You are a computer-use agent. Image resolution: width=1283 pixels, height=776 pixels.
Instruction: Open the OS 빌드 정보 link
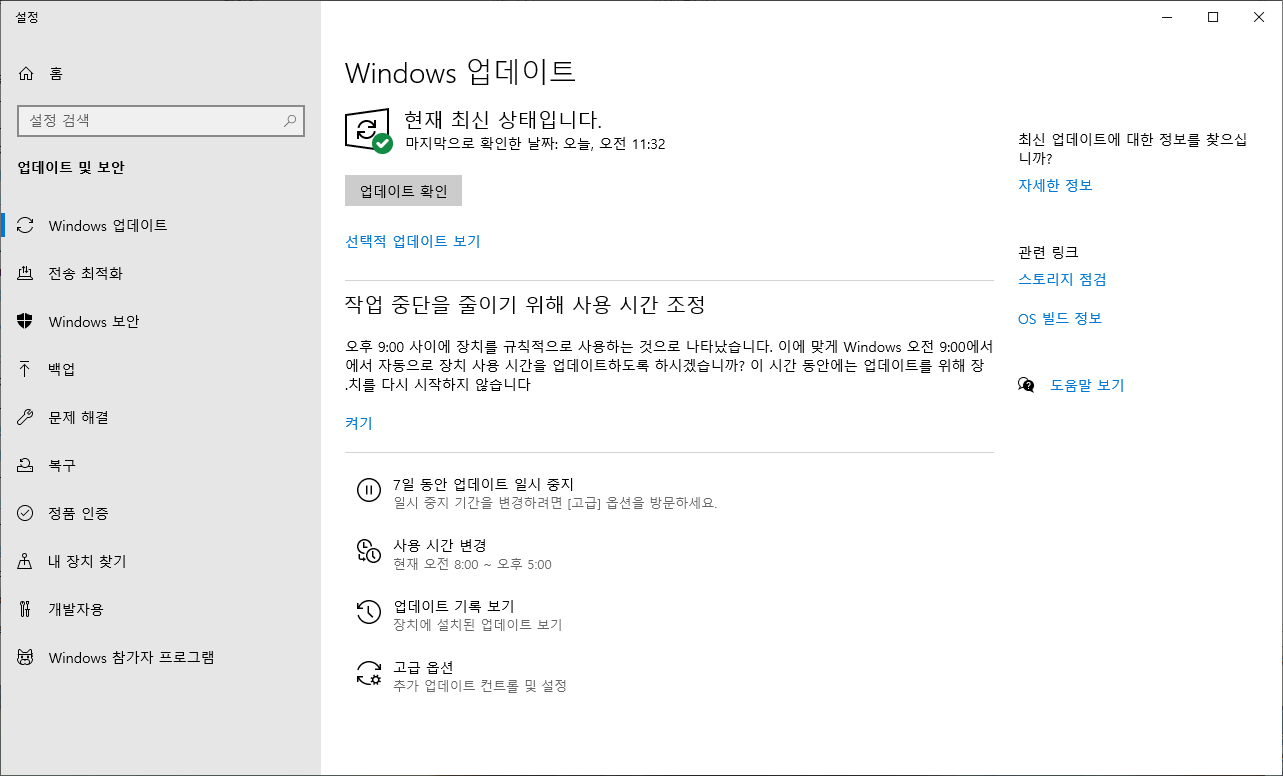click(x=1060, y=318)
